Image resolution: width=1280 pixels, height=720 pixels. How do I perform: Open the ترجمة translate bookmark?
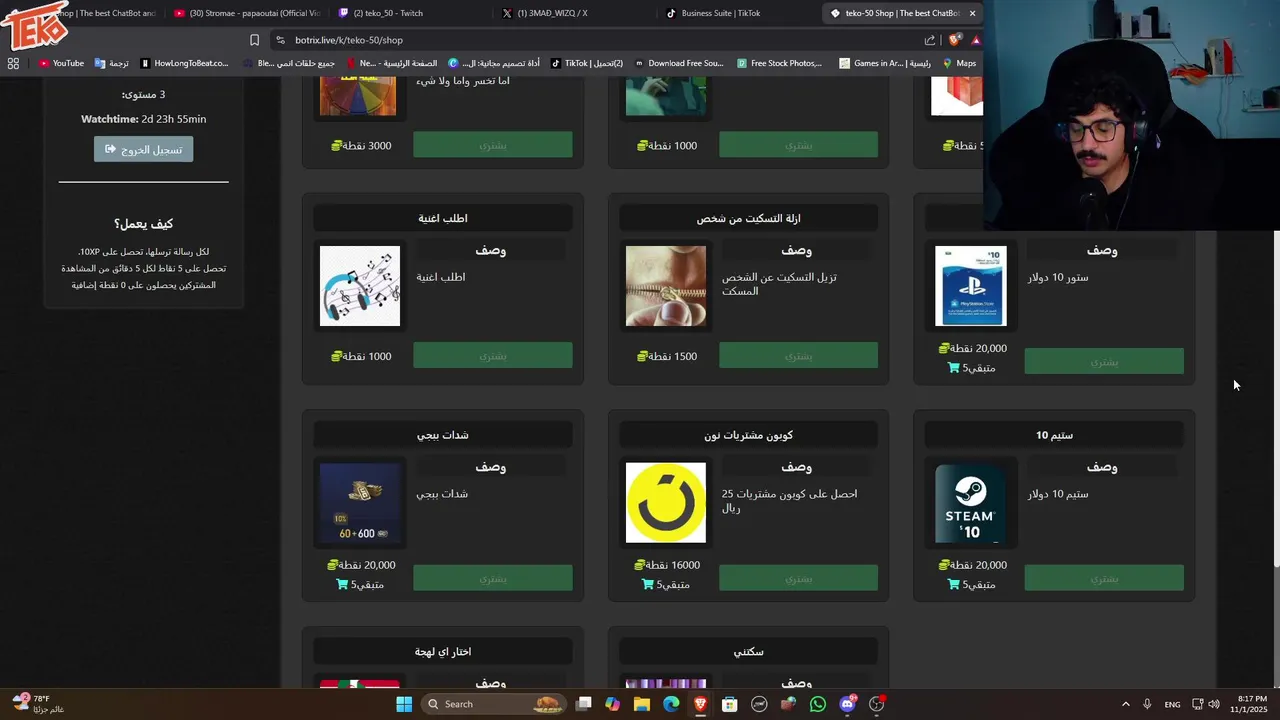112,63
